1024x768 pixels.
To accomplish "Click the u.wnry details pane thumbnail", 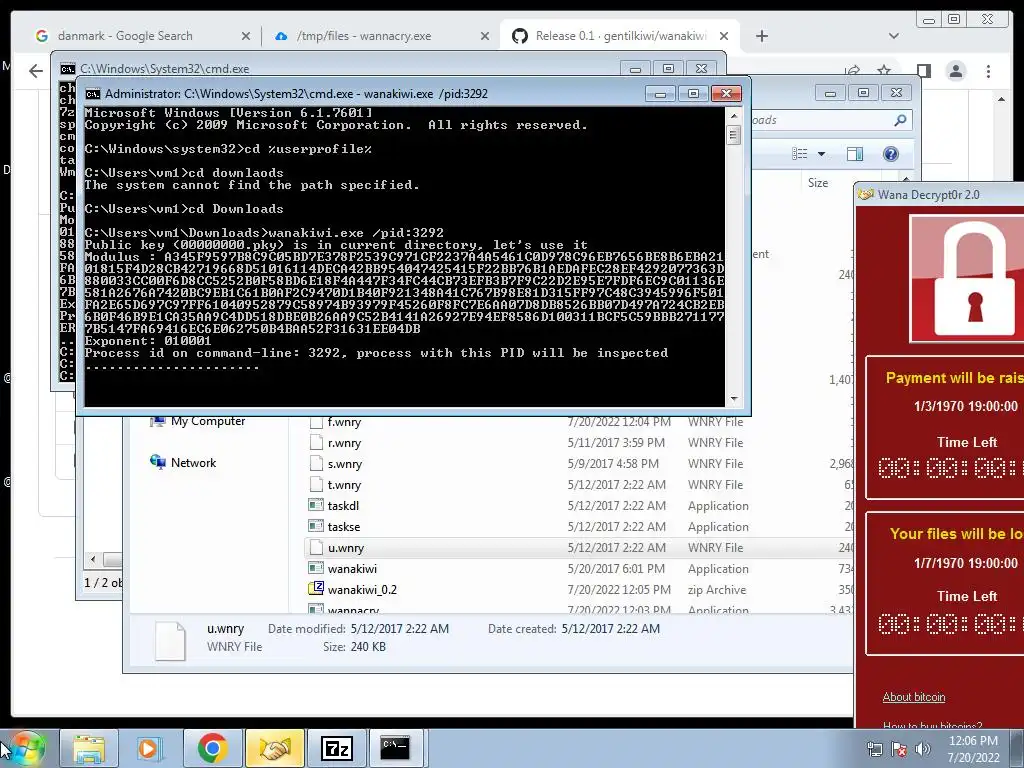I will 170,641.
